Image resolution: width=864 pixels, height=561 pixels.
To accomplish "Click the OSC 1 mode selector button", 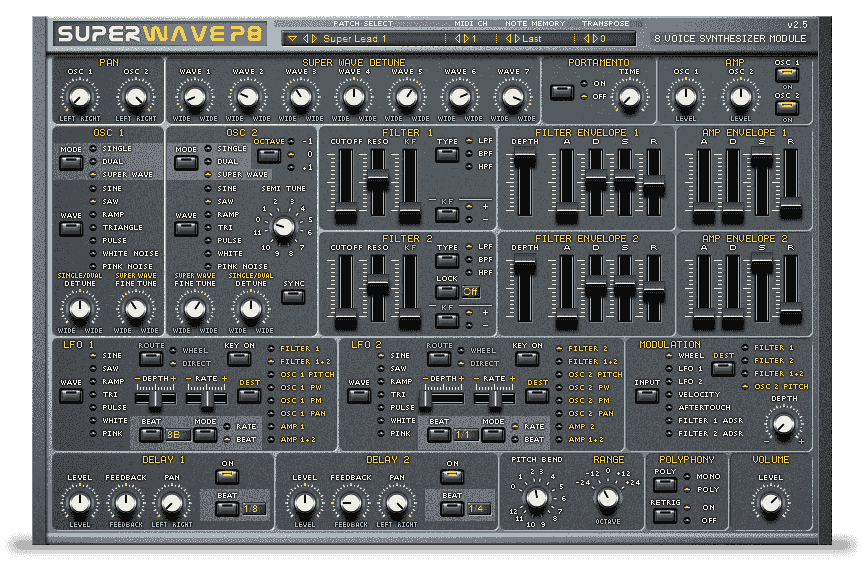I will (x=71, y=163).
